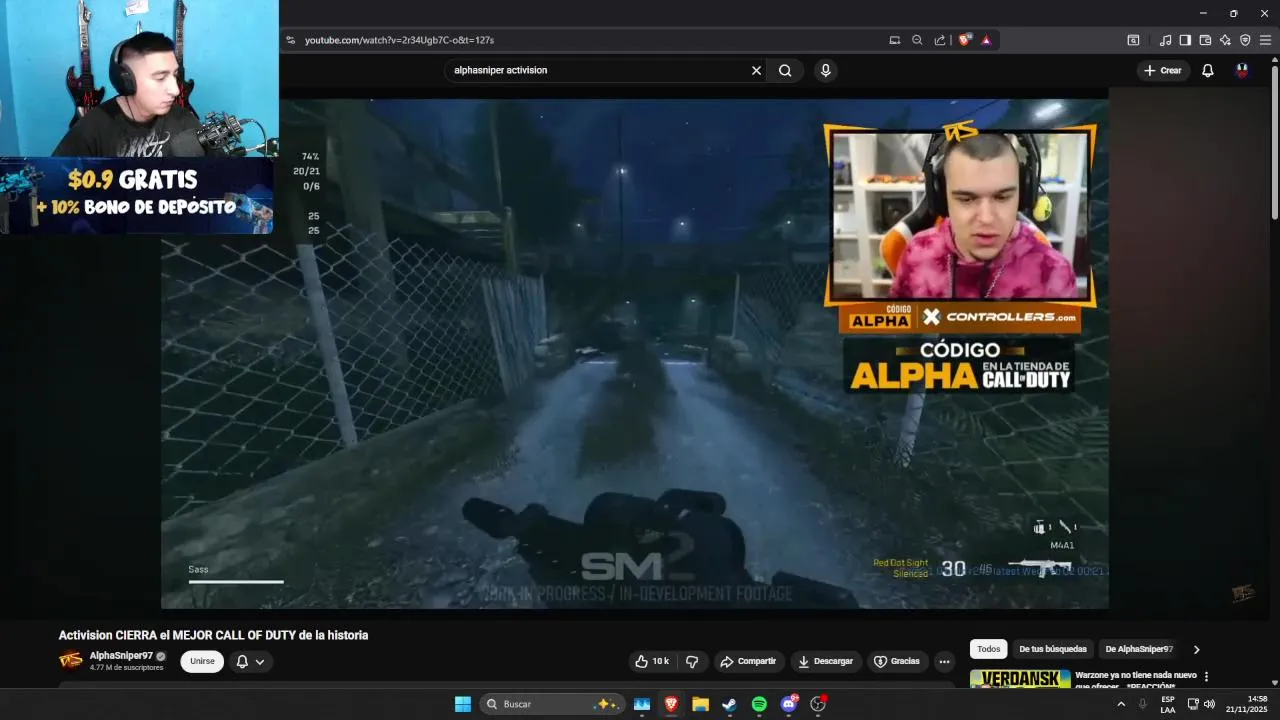
Task: Expand hidden system tray icons chevron
Action: 1120,704
